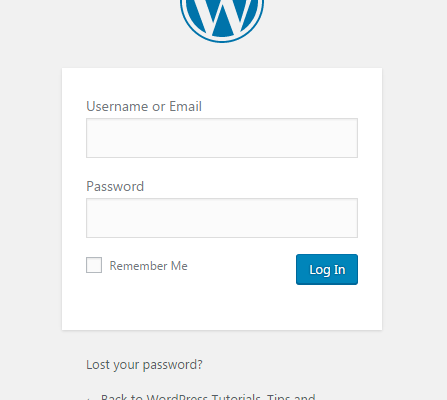Enable the Remember Me option box

point(94,265)
